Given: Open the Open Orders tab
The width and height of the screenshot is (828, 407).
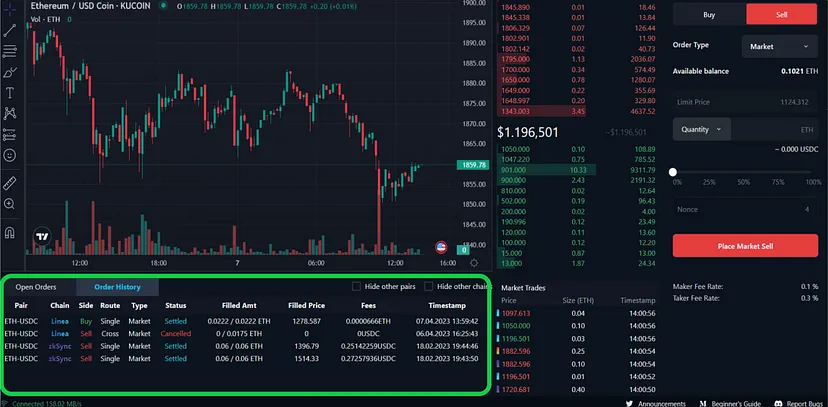Looking at the screenshot, I should [x=35, y=287].
